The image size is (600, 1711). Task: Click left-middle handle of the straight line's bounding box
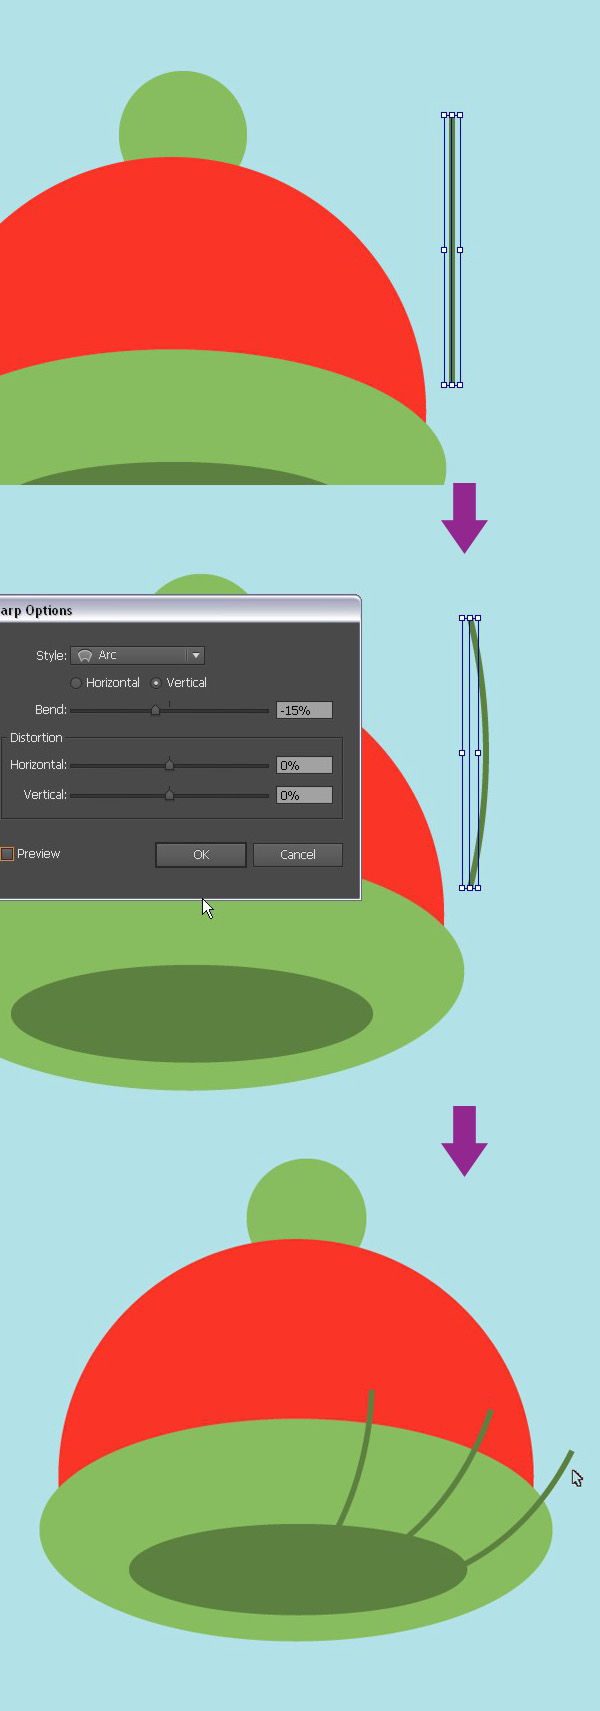[x=444, y=250]
